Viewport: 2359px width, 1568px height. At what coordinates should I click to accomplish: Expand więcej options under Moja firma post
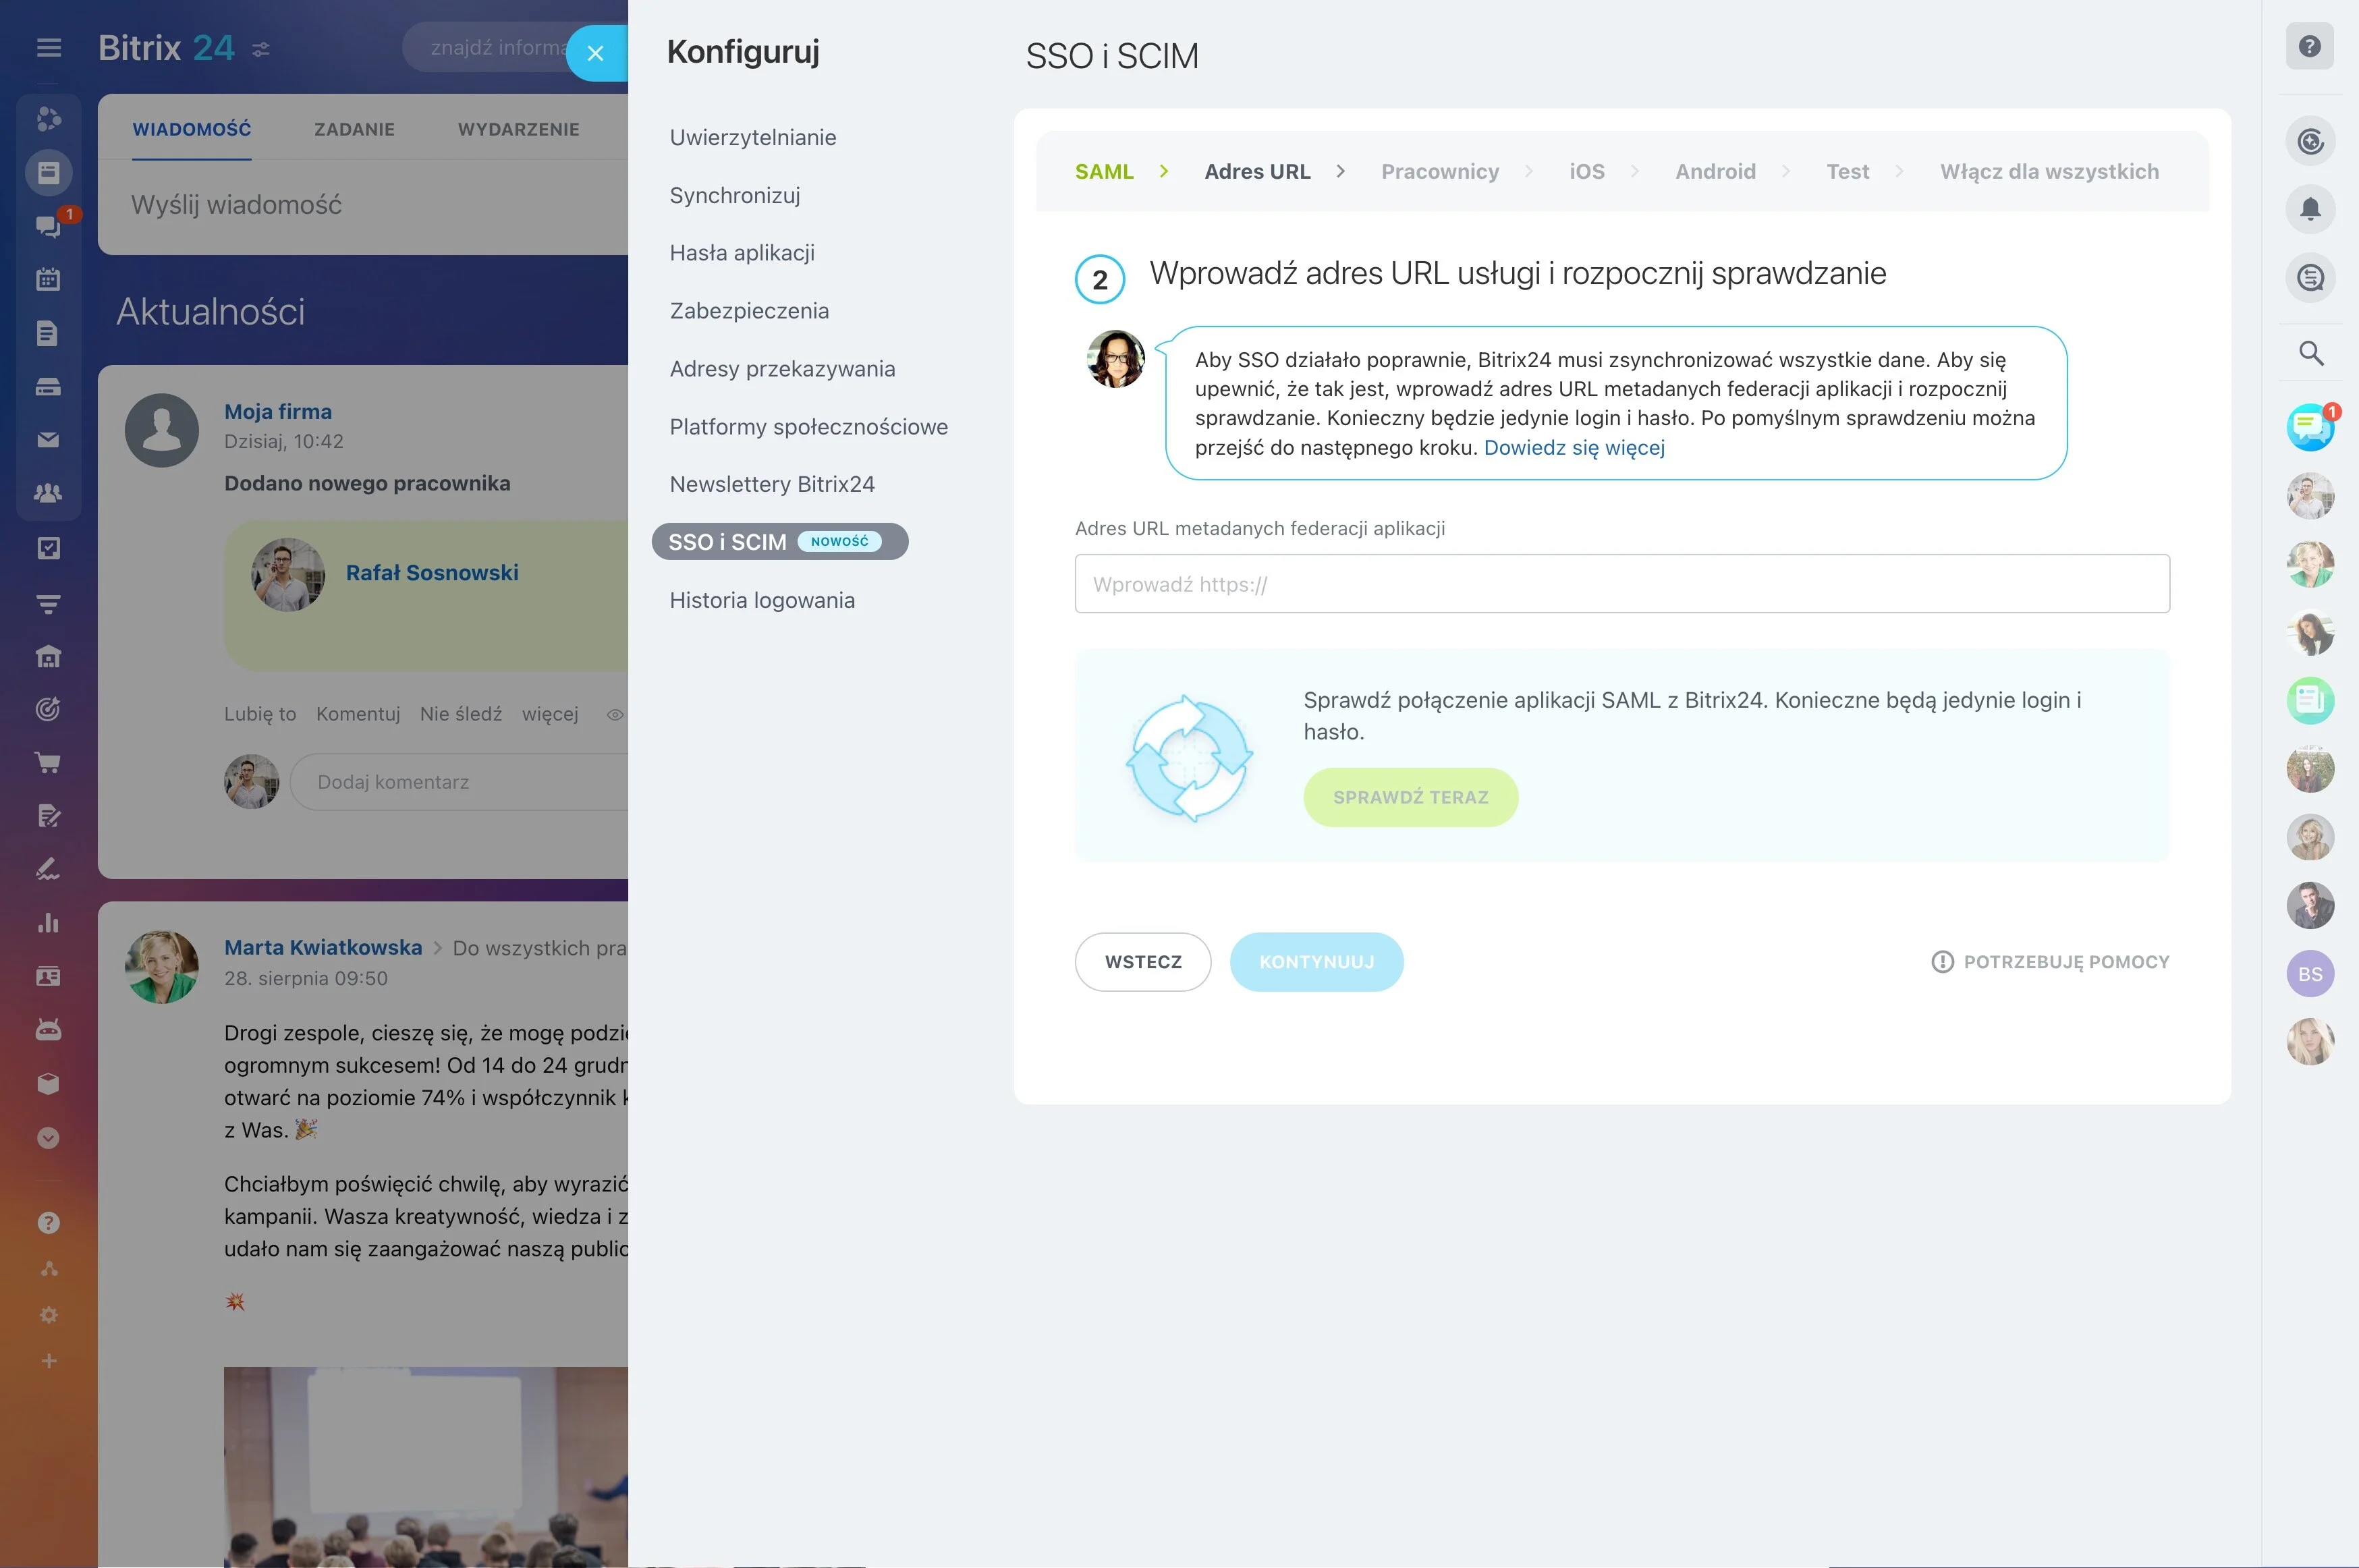click(x=550, y=714)
